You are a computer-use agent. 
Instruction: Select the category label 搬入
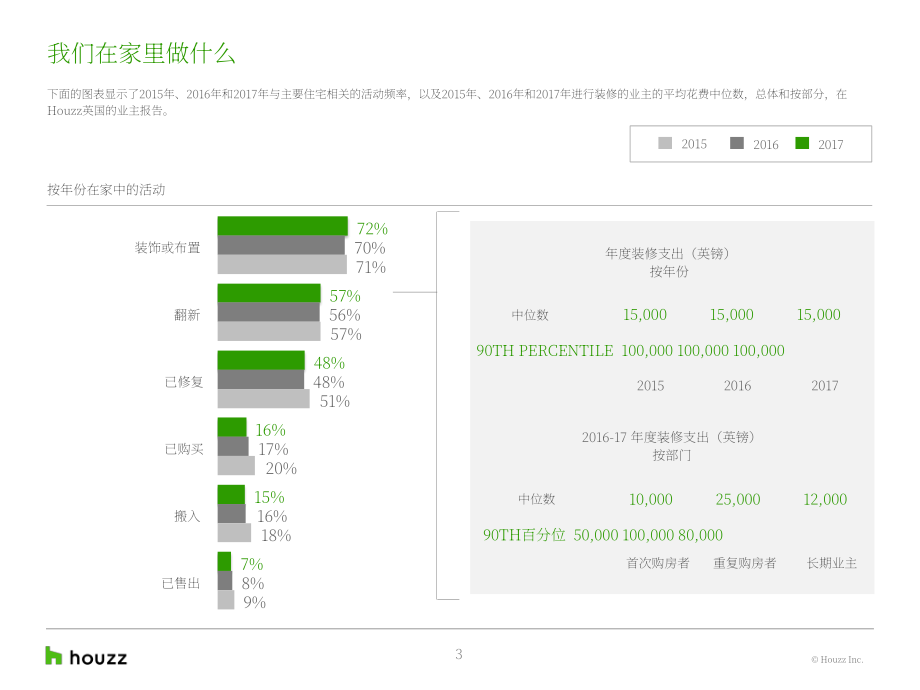[x=187, y=516]
